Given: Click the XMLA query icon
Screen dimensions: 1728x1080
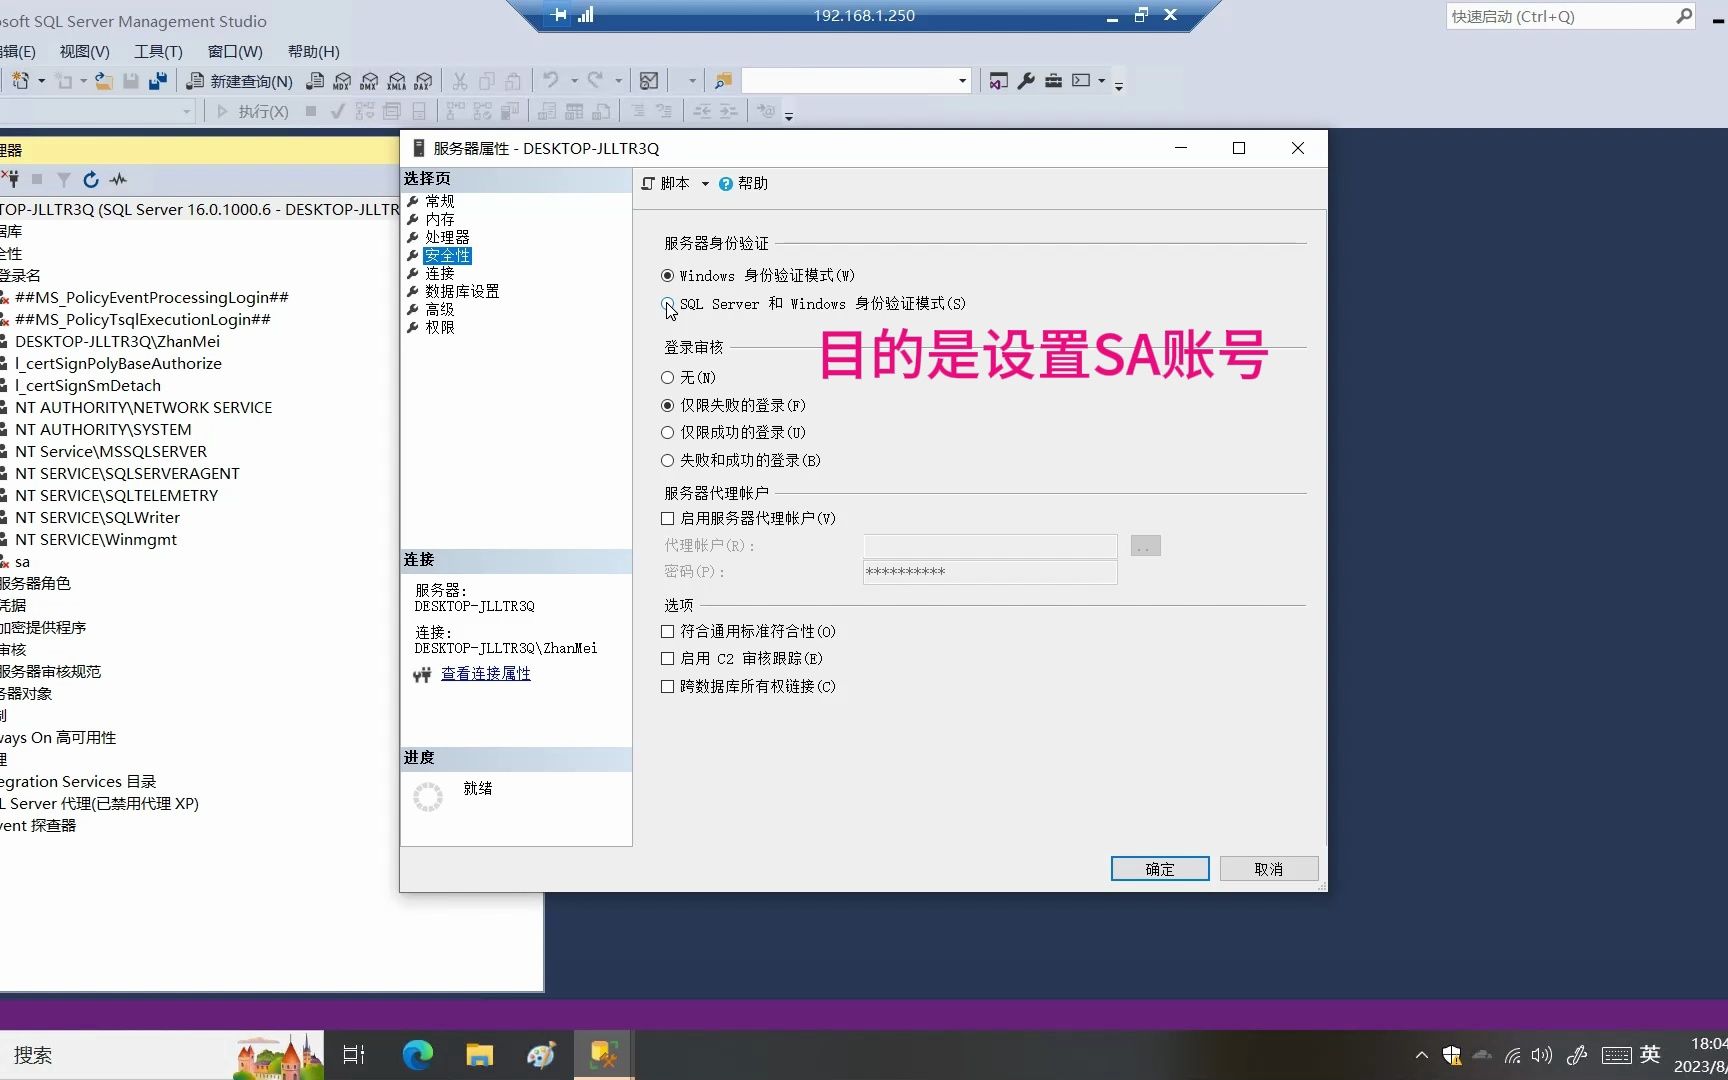Looking at the screenshot, I should [x=397, y=81].
